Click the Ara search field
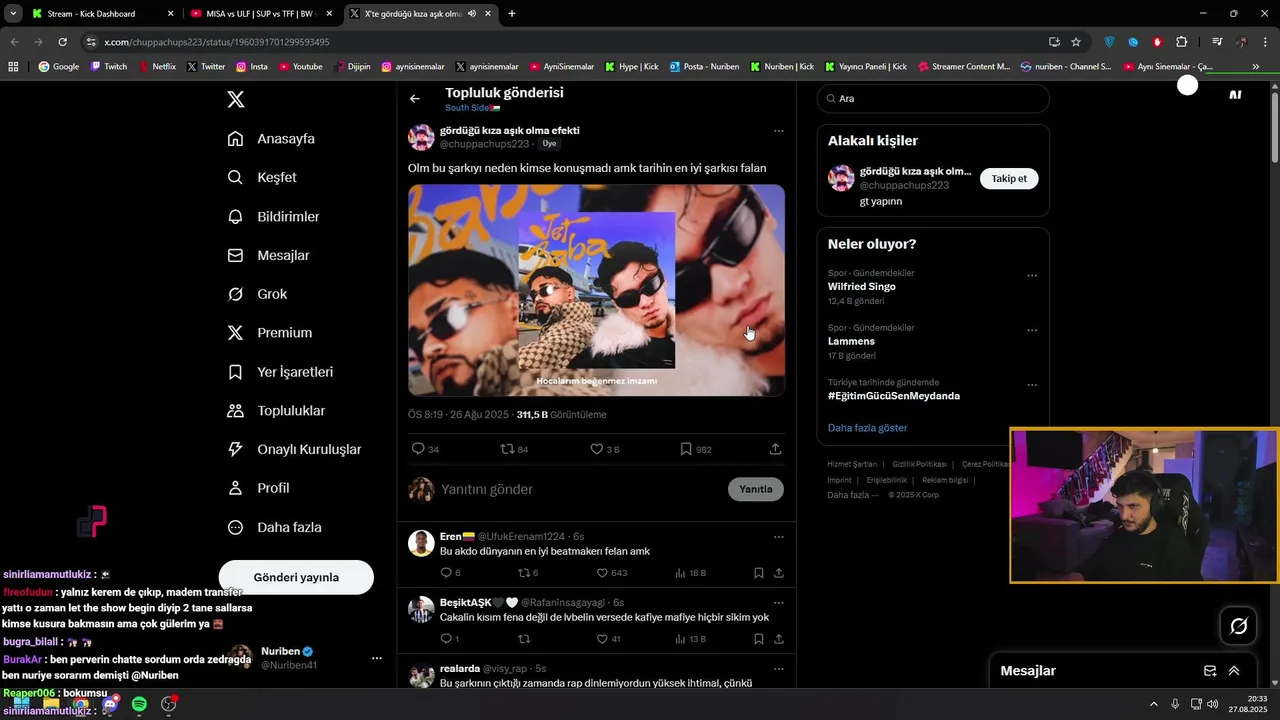This screenshot has width=1280, height=720. tap(933, 99)
